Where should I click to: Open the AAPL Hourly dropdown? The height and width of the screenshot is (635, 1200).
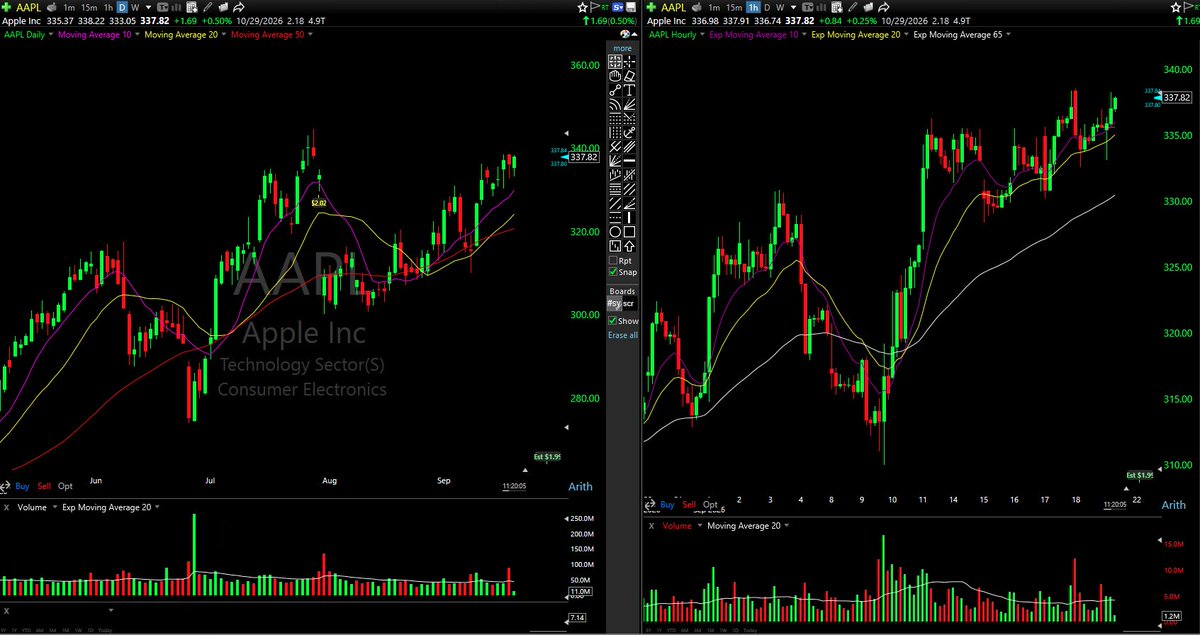(x=703, y=35)
